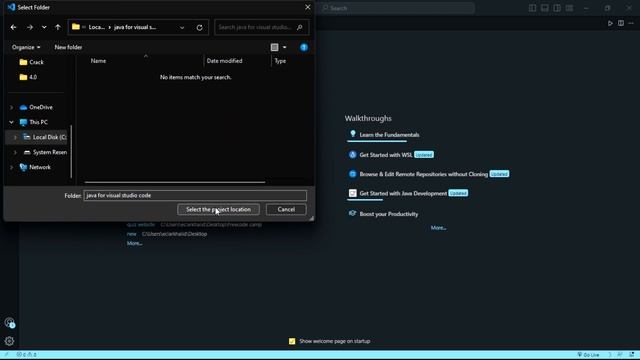Expand the Network tree node
640x360 pixels.
click(x=11, y=167)
